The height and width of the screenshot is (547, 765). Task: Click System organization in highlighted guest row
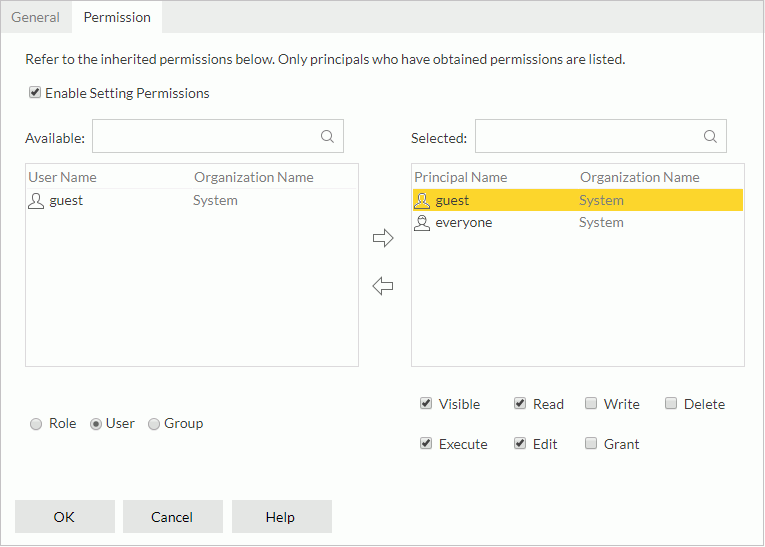(x=601, y=201)
